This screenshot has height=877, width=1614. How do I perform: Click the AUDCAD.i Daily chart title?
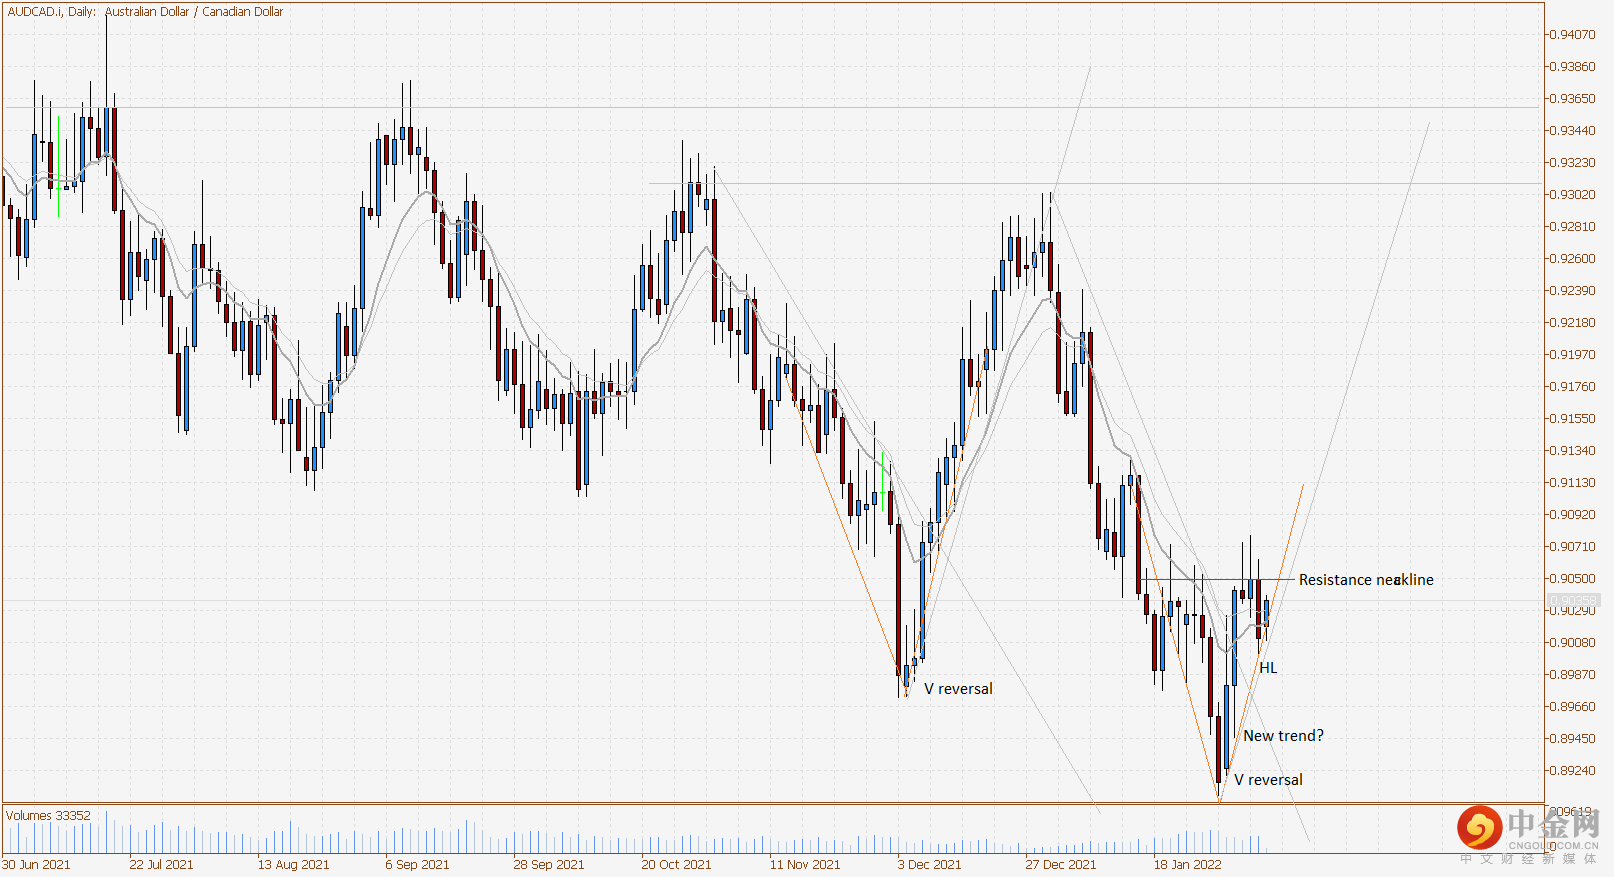(x=145, y=12)
